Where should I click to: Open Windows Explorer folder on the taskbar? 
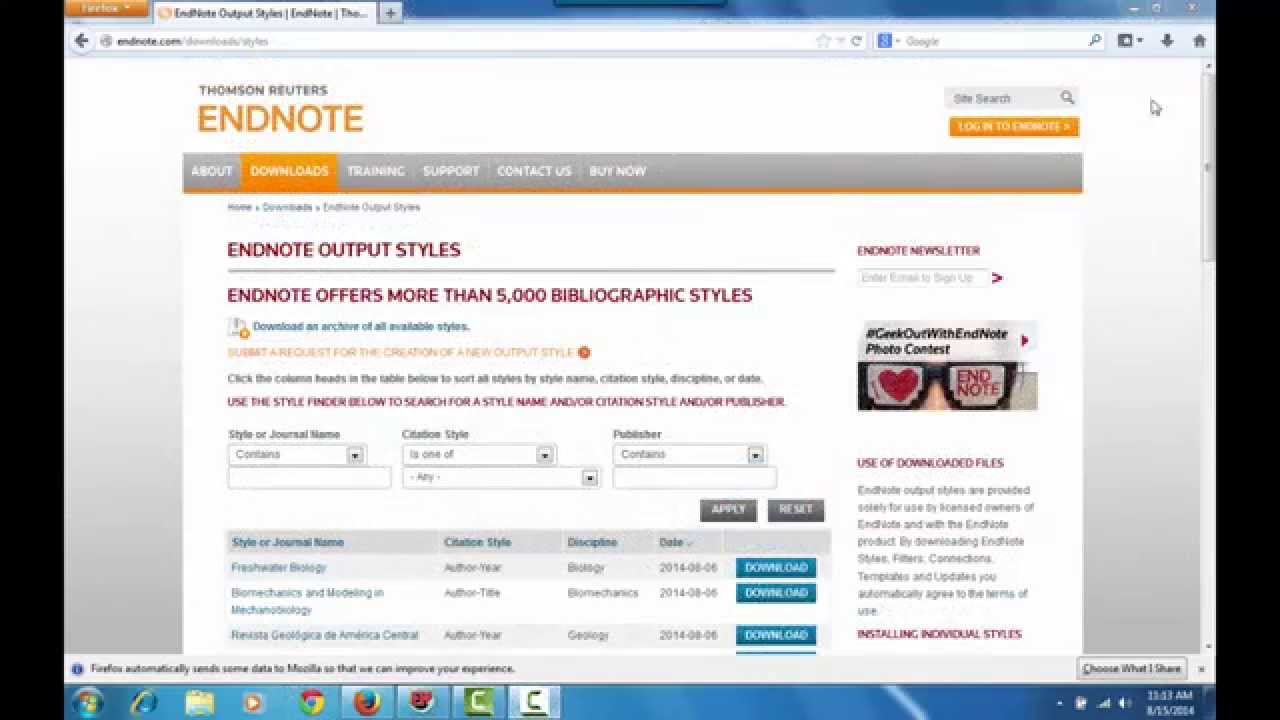pos(199,703)
